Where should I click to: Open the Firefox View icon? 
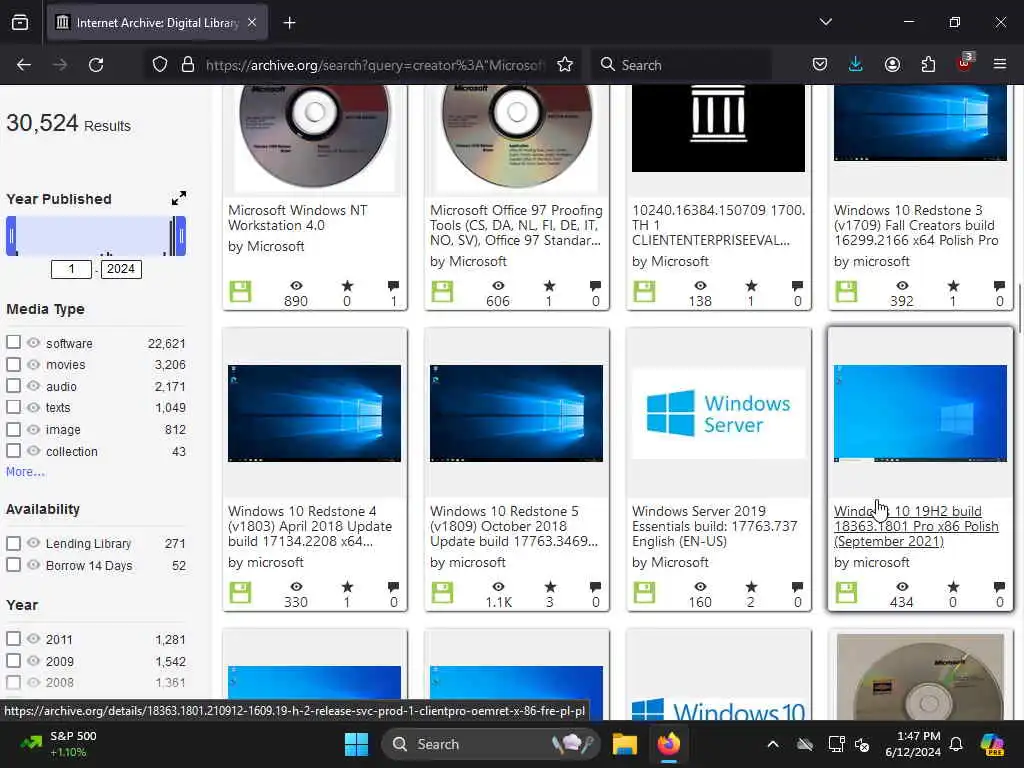[x=20, y=23]
